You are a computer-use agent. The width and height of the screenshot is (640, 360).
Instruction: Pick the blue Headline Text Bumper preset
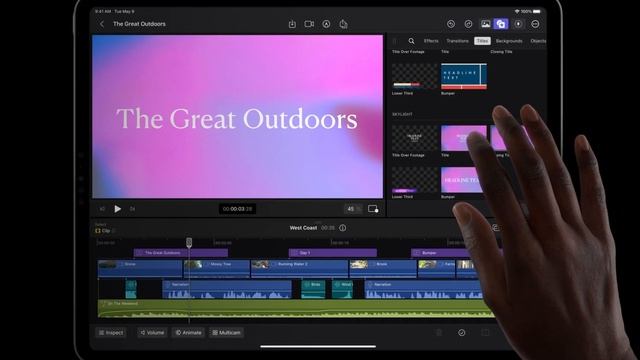click(x=464, y=76)
